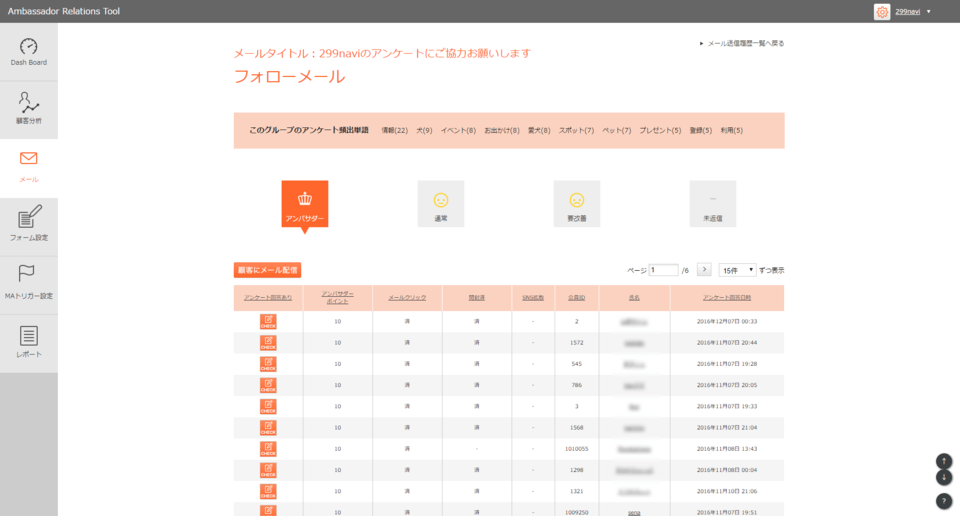Click the CHECK icon for member ID 1572
The width and height of the screenshot is (960, 516).
[x=268, y=342]
